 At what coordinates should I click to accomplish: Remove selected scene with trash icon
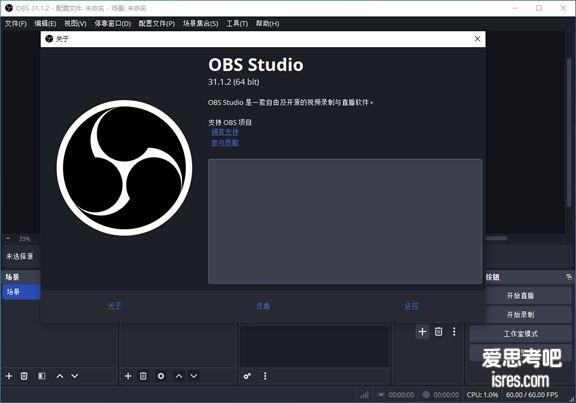pos(24,376)
